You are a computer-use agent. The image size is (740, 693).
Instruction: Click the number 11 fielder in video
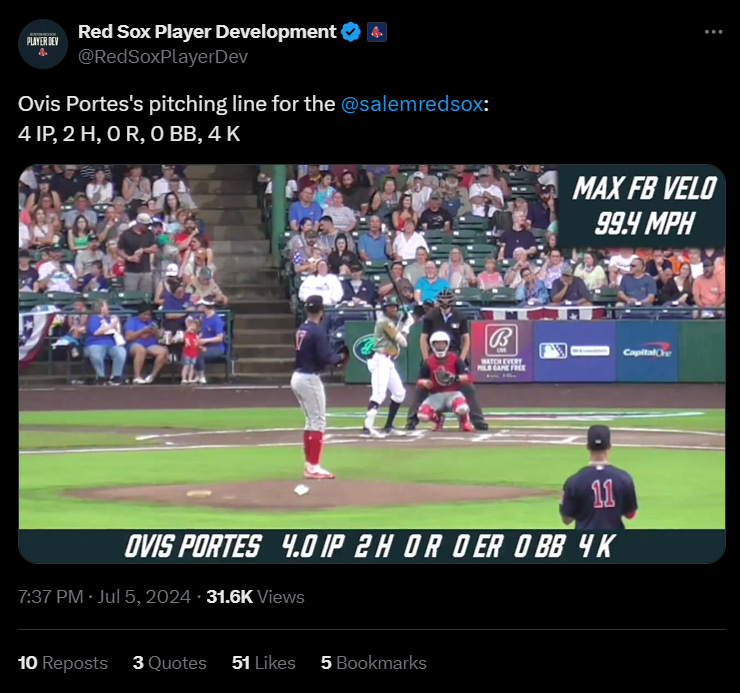(598, 478)
